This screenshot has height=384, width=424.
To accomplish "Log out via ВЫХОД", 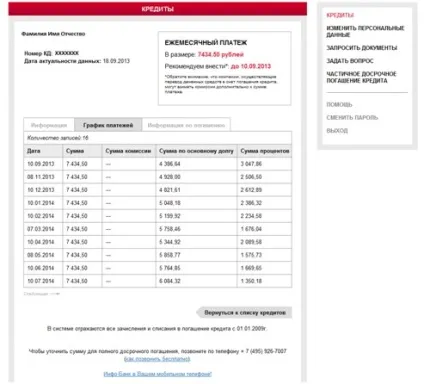I will point(337,131).
